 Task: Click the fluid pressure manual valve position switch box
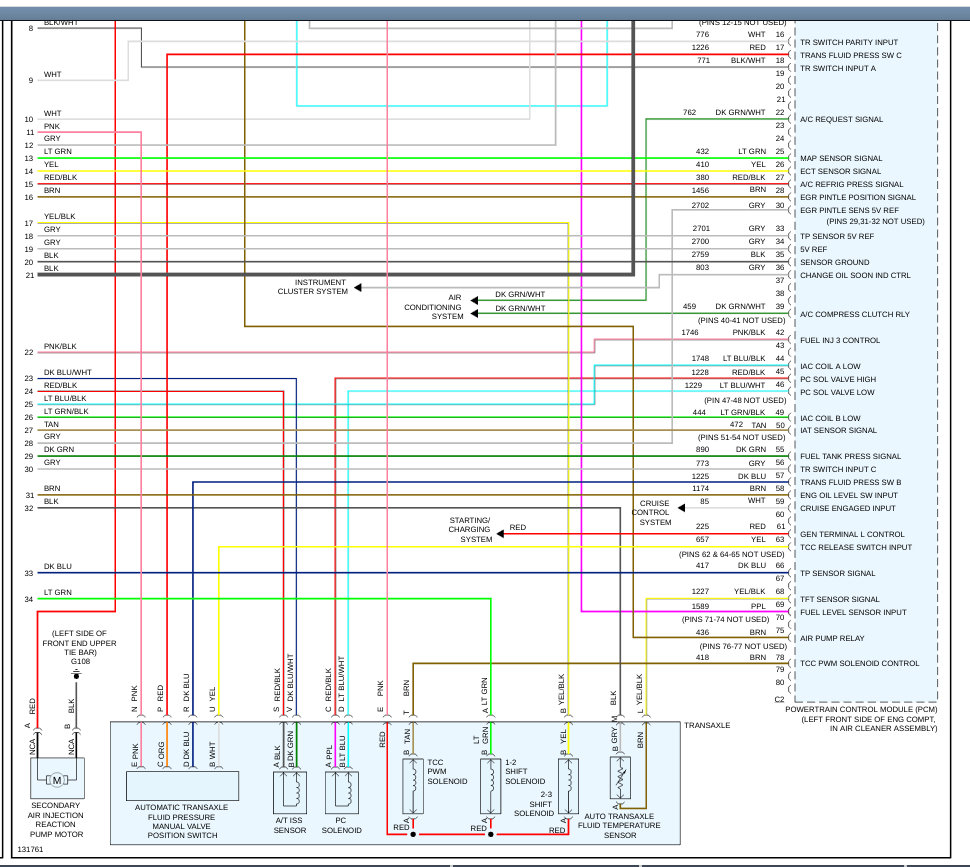pyautogui.click(x=182, y=786)
